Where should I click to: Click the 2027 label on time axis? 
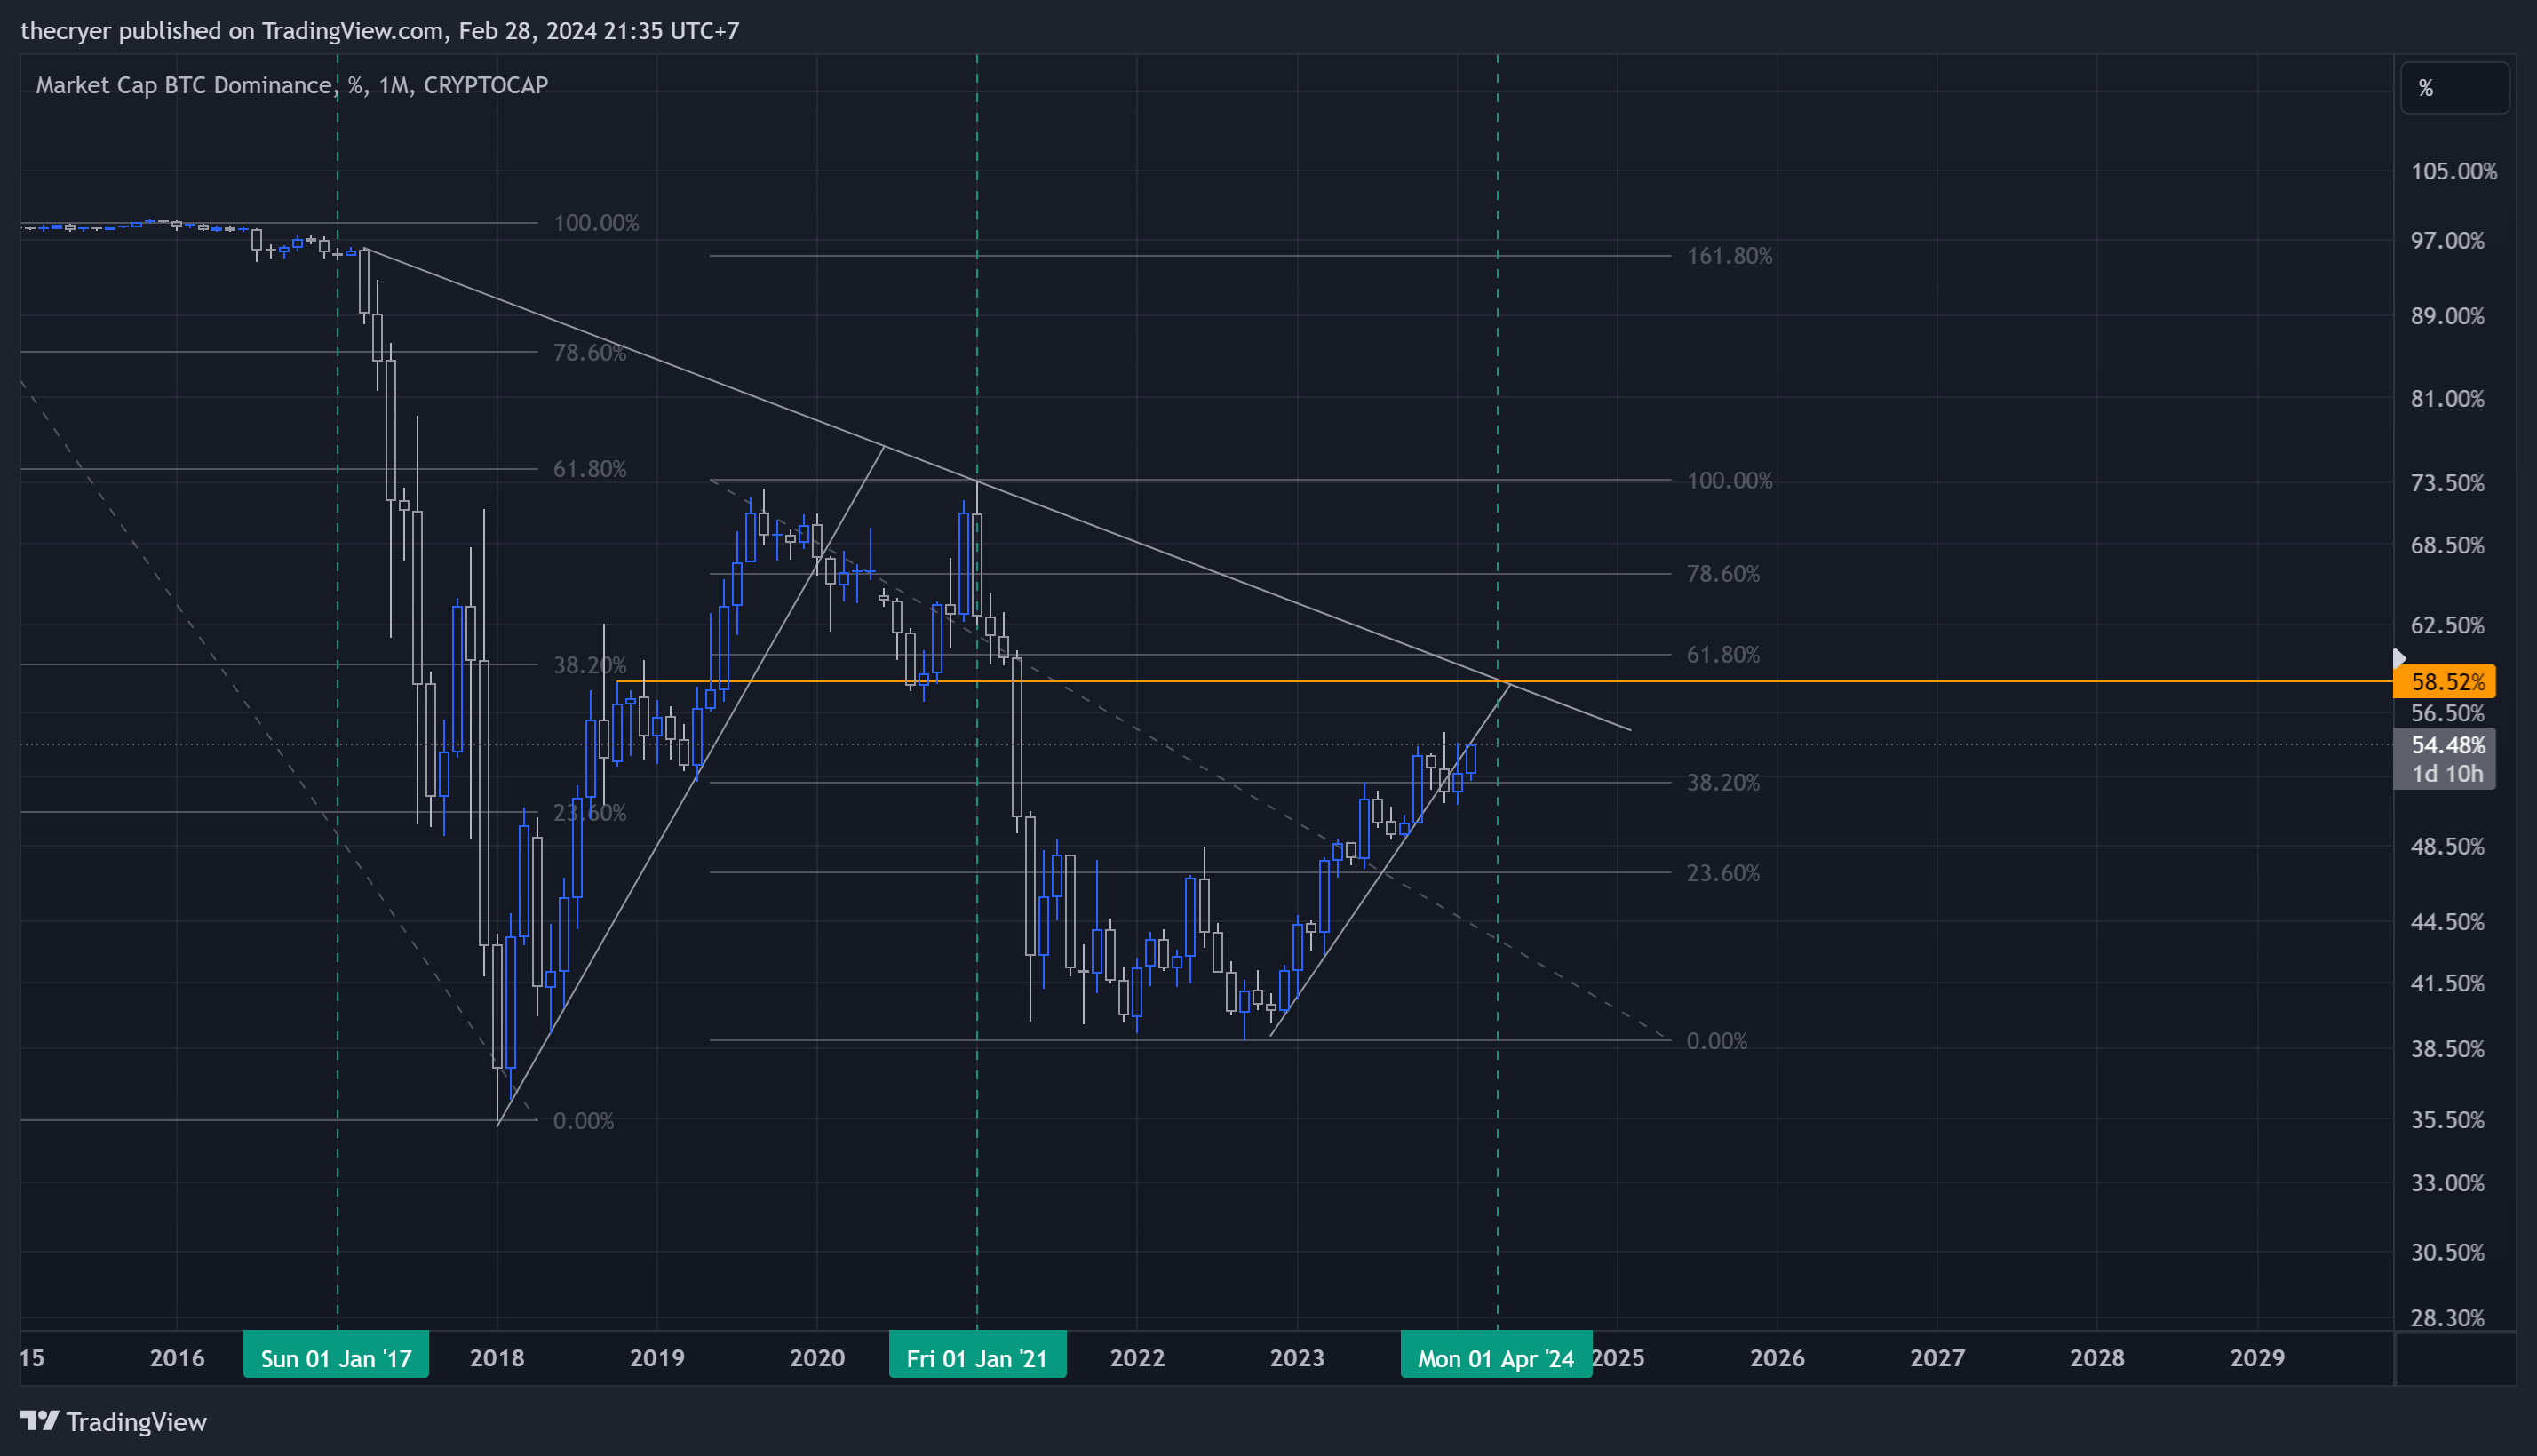[1937, 1358]
